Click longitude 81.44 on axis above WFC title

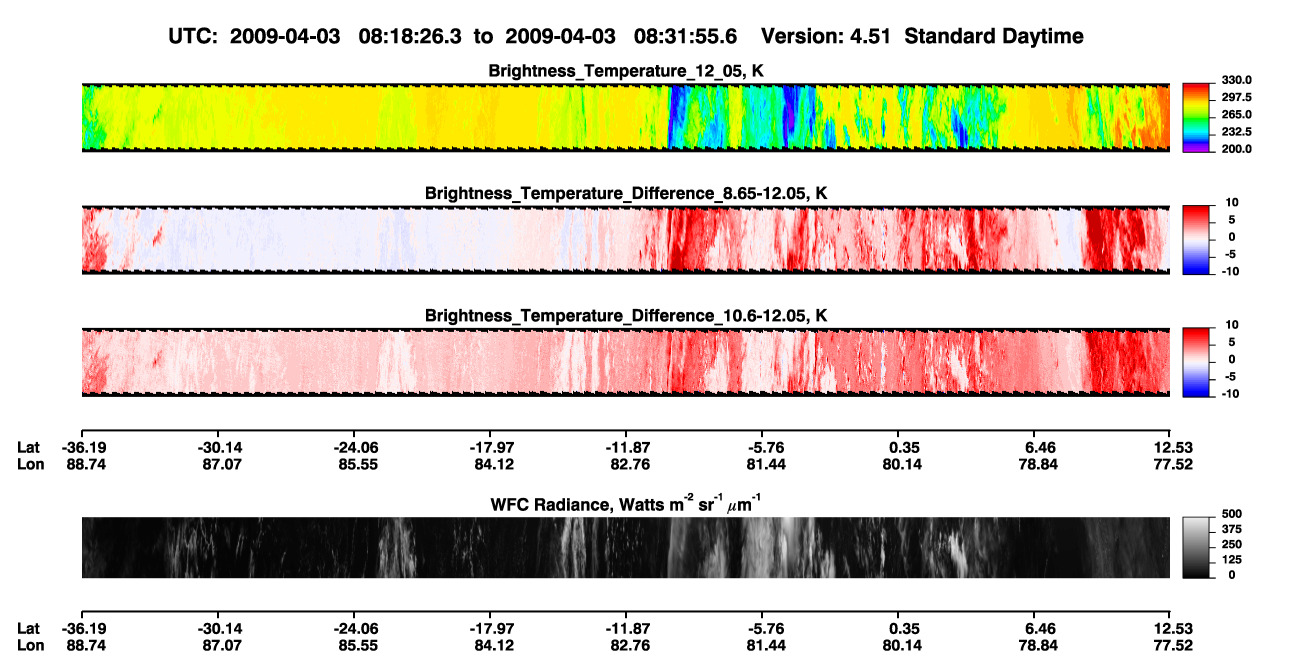click(764, 464)
